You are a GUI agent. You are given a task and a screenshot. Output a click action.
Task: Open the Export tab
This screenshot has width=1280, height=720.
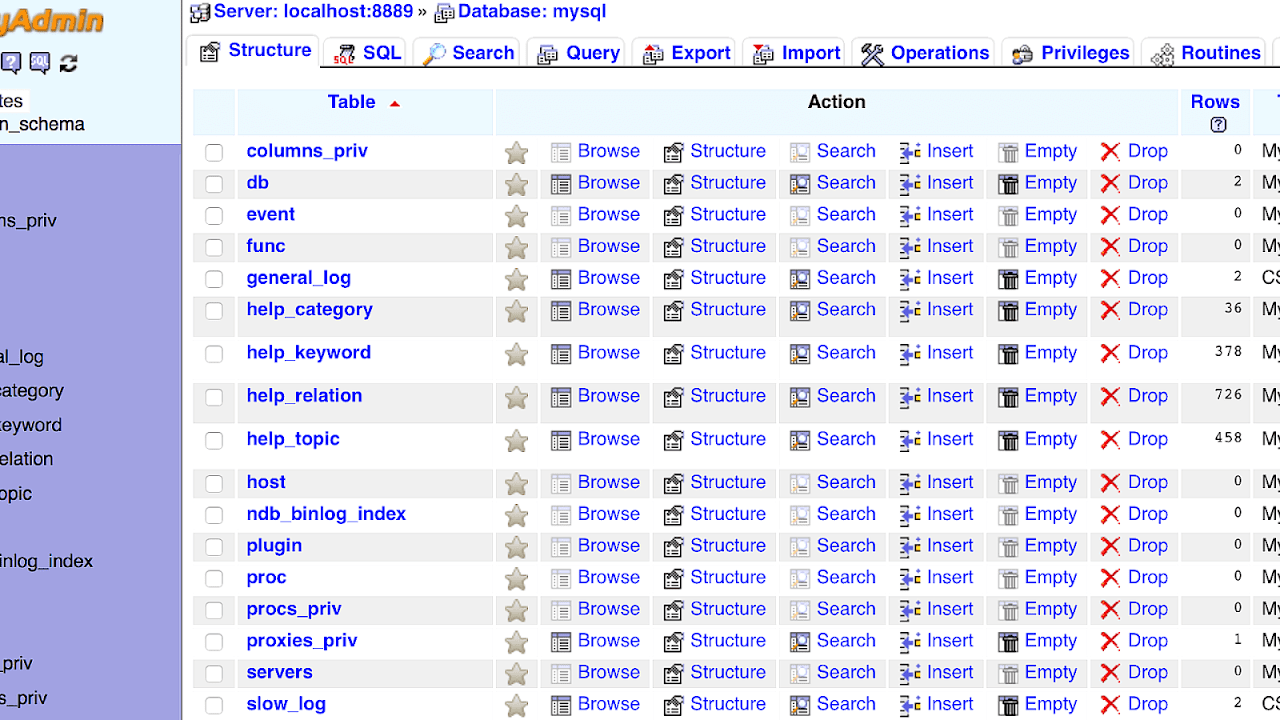[x=686, y=53]
